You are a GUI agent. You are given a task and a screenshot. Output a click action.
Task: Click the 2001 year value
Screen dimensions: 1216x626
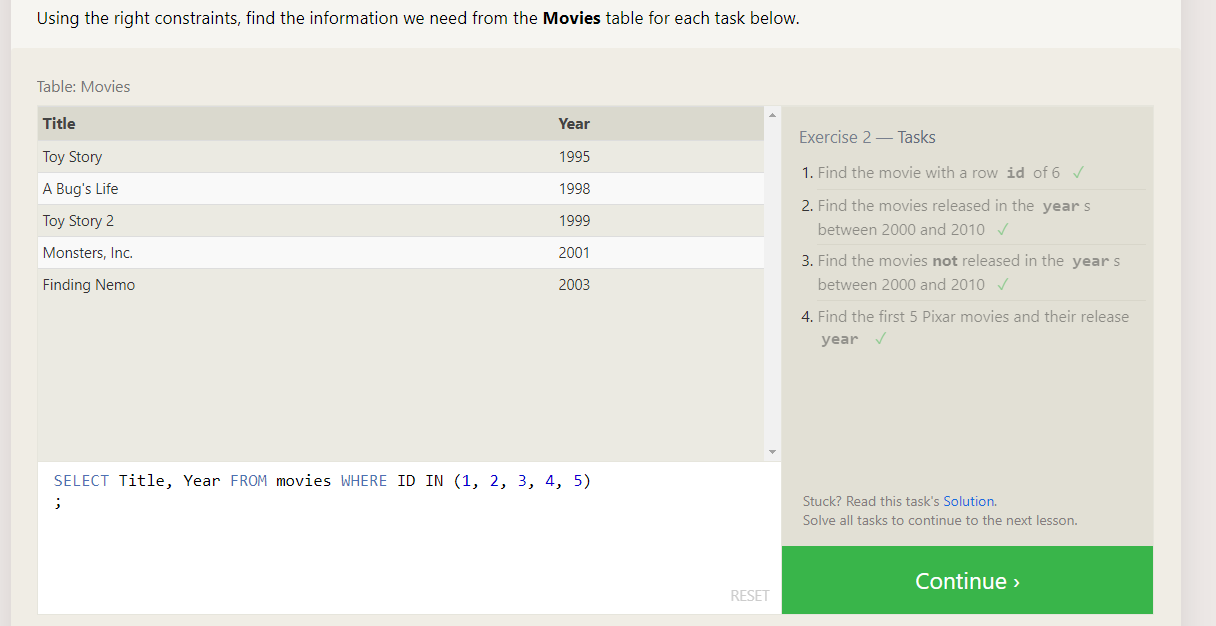[574, 253]
